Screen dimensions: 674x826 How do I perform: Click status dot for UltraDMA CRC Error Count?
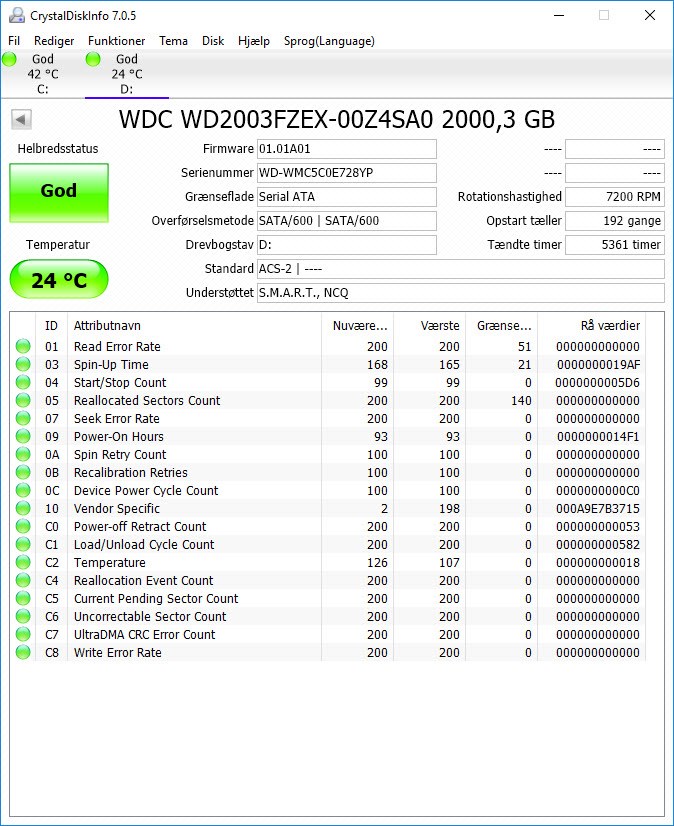pyautogui.click(x=23, y=634)
